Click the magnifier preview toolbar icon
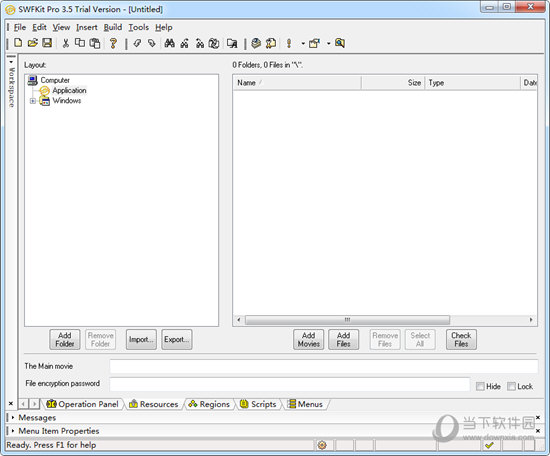Viewport: 550px width, 456px height. click(x=340, y=43)
